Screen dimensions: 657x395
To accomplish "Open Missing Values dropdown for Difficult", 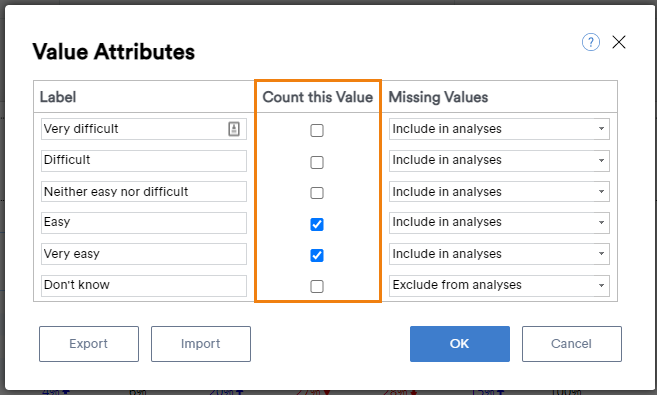I will click(499, 160).
